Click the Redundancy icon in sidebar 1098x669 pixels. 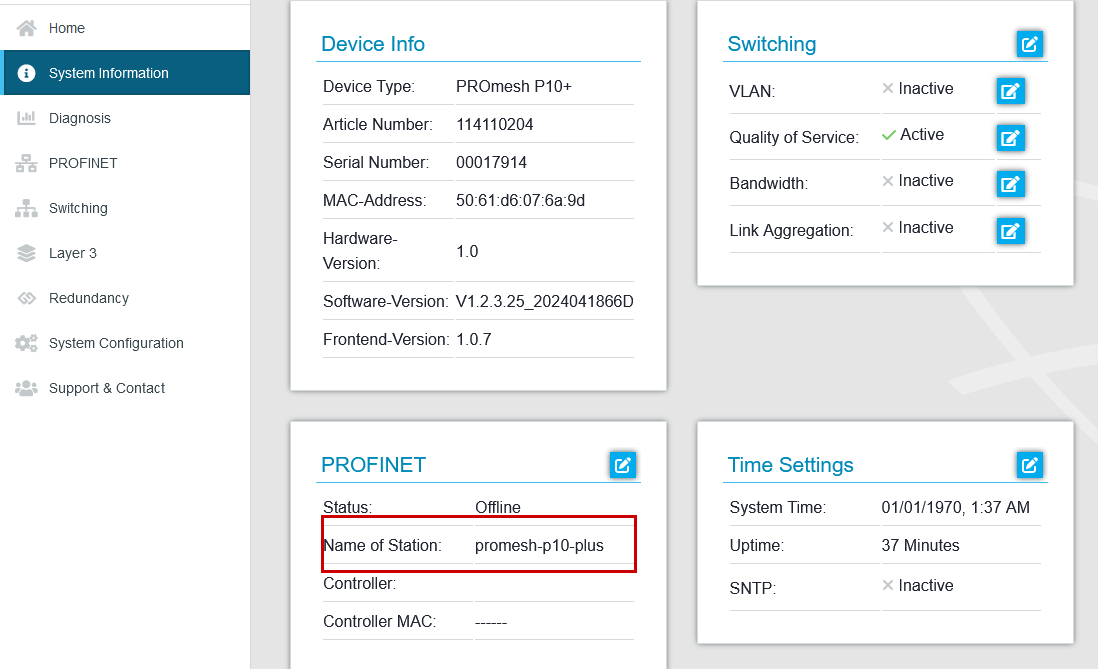pyautogui.click(x=27, y=298)
